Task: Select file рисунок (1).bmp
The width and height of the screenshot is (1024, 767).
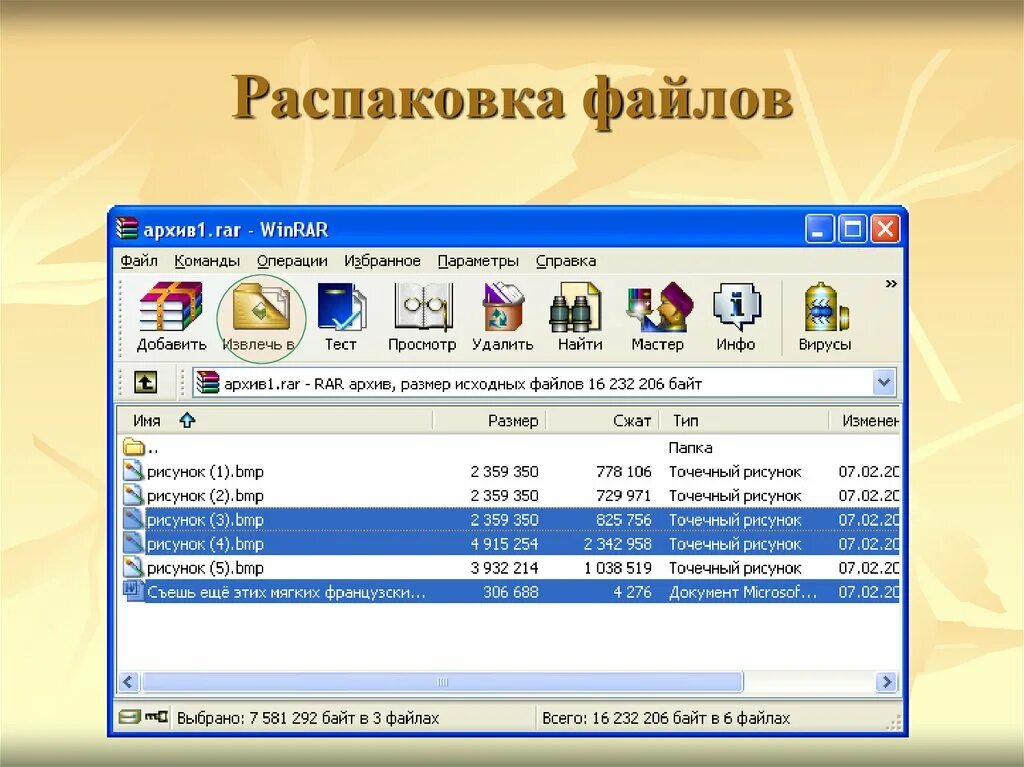Action: (509, 472)
